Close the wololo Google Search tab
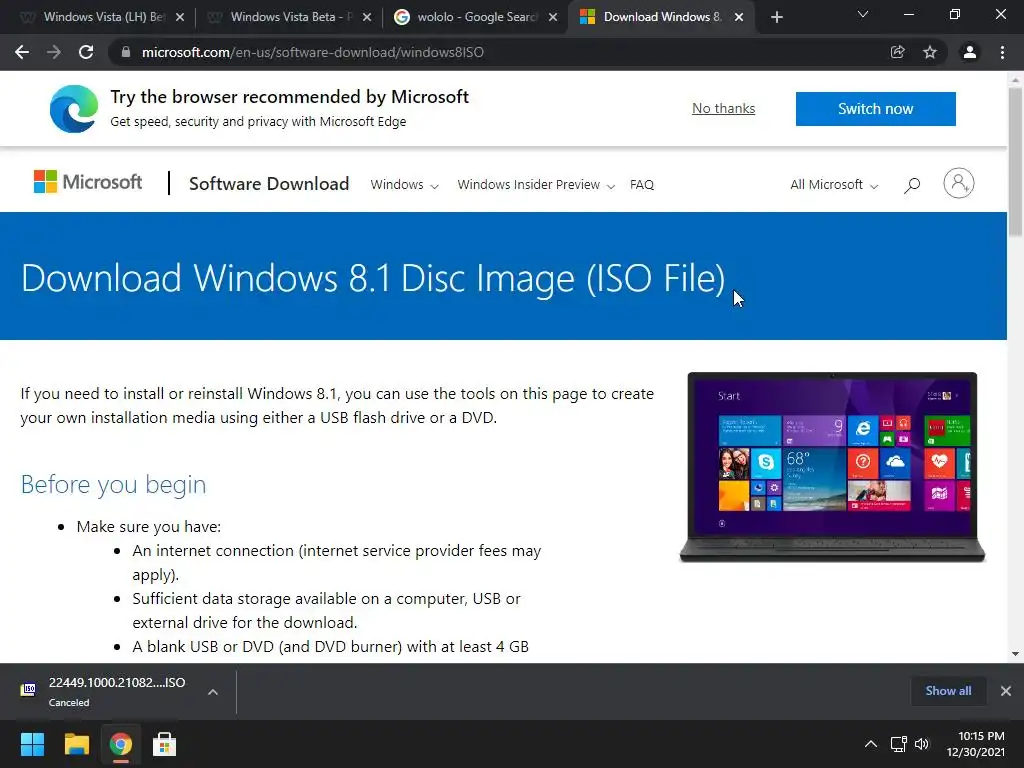 pyautogui.click(x=553, y=17)
